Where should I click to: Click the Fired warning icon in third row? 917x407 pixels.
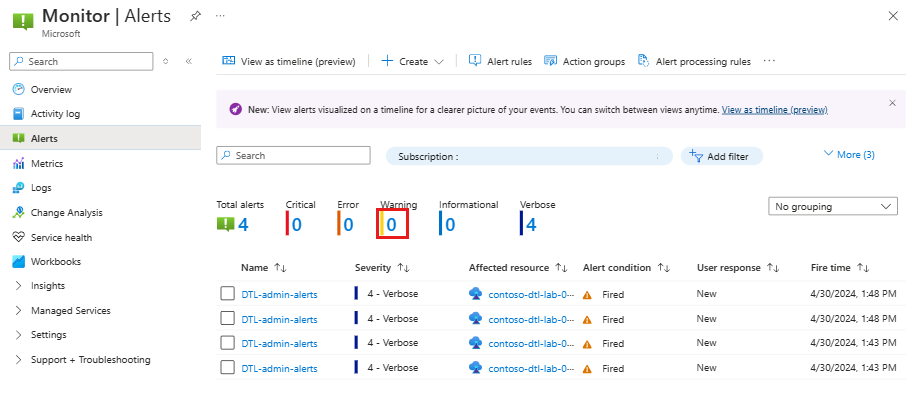(x=588, y=344)
